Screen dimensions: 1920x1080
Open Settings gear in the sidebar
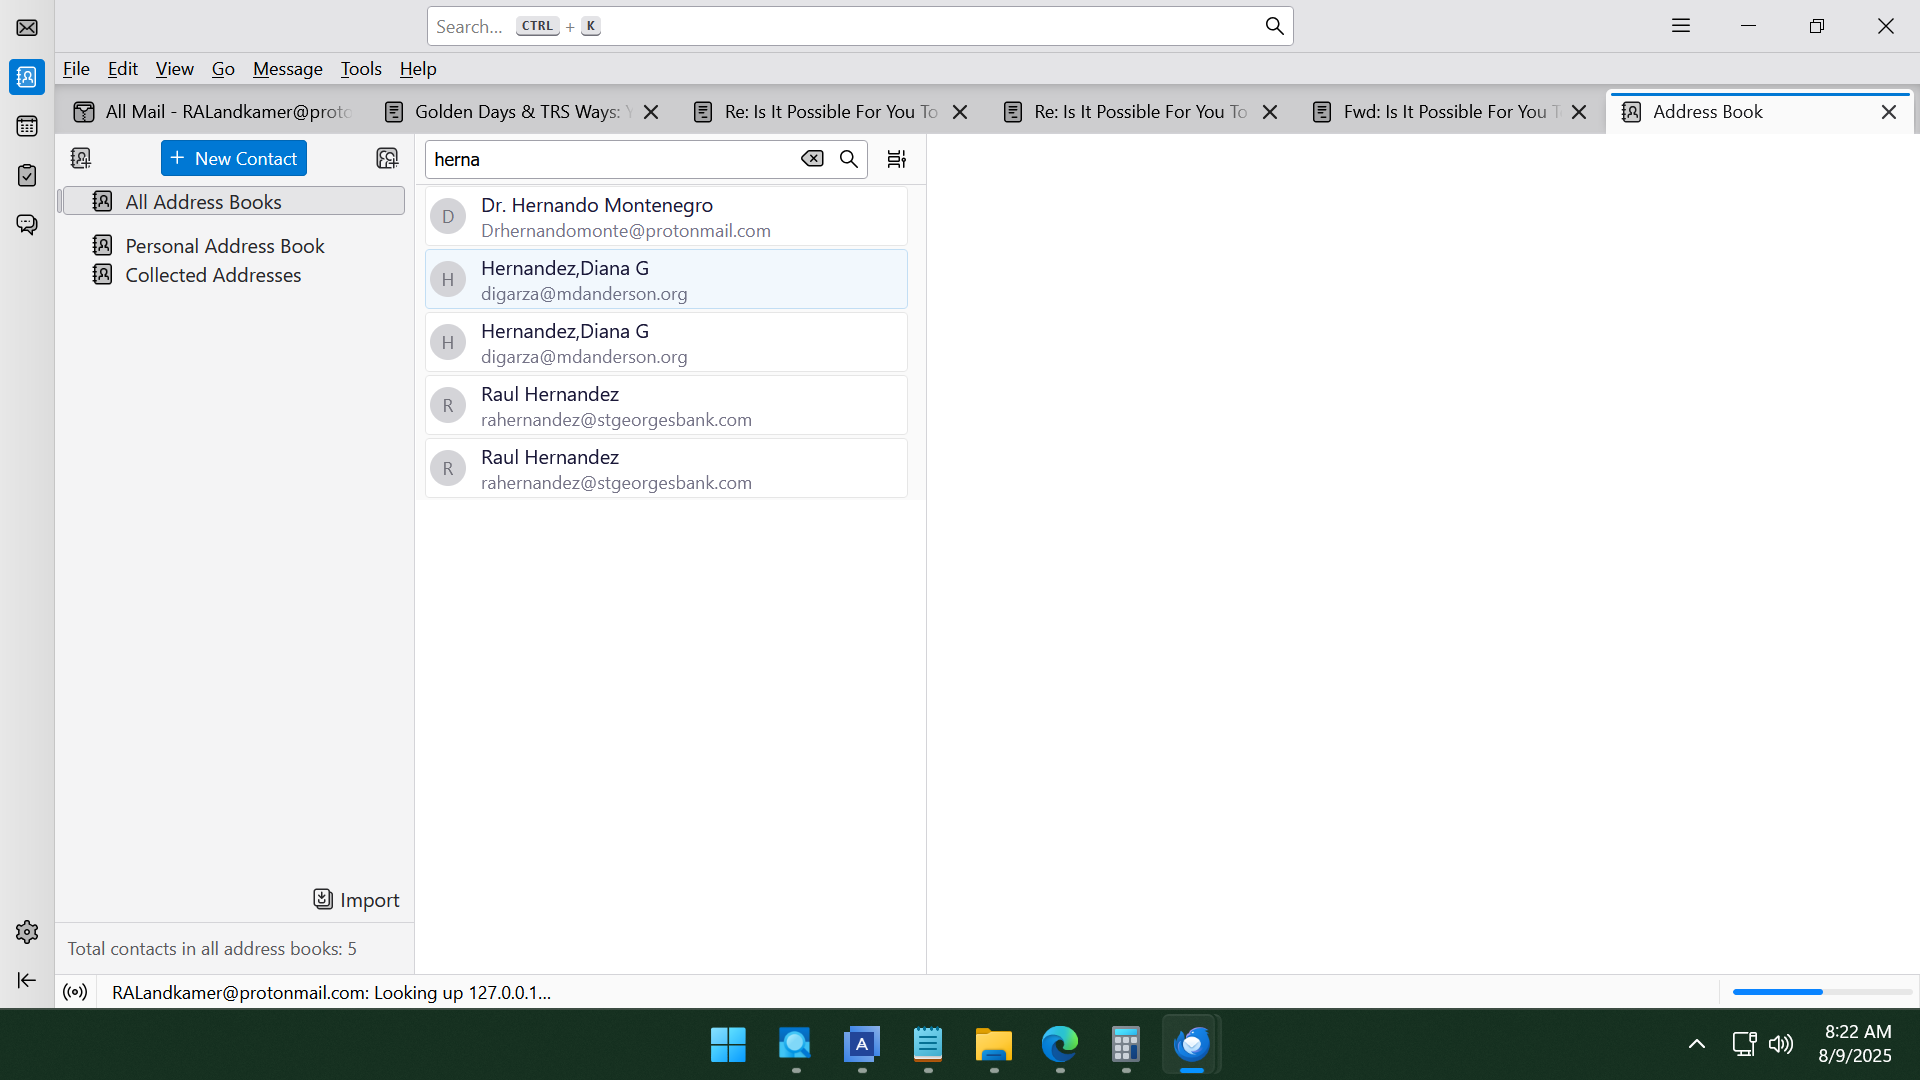27,932
